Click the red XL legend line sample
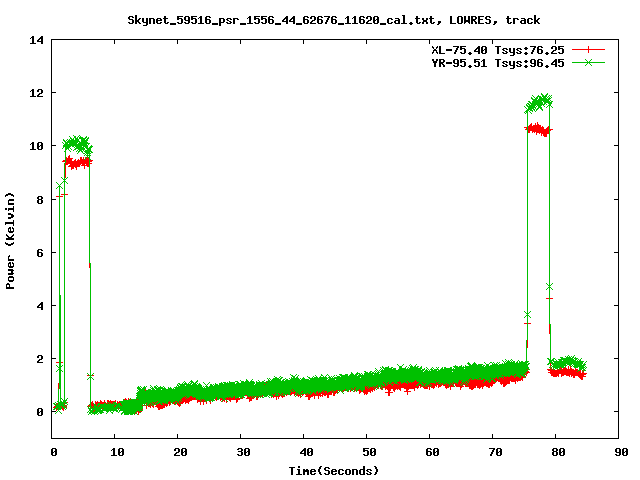 (x=588, y=50)
